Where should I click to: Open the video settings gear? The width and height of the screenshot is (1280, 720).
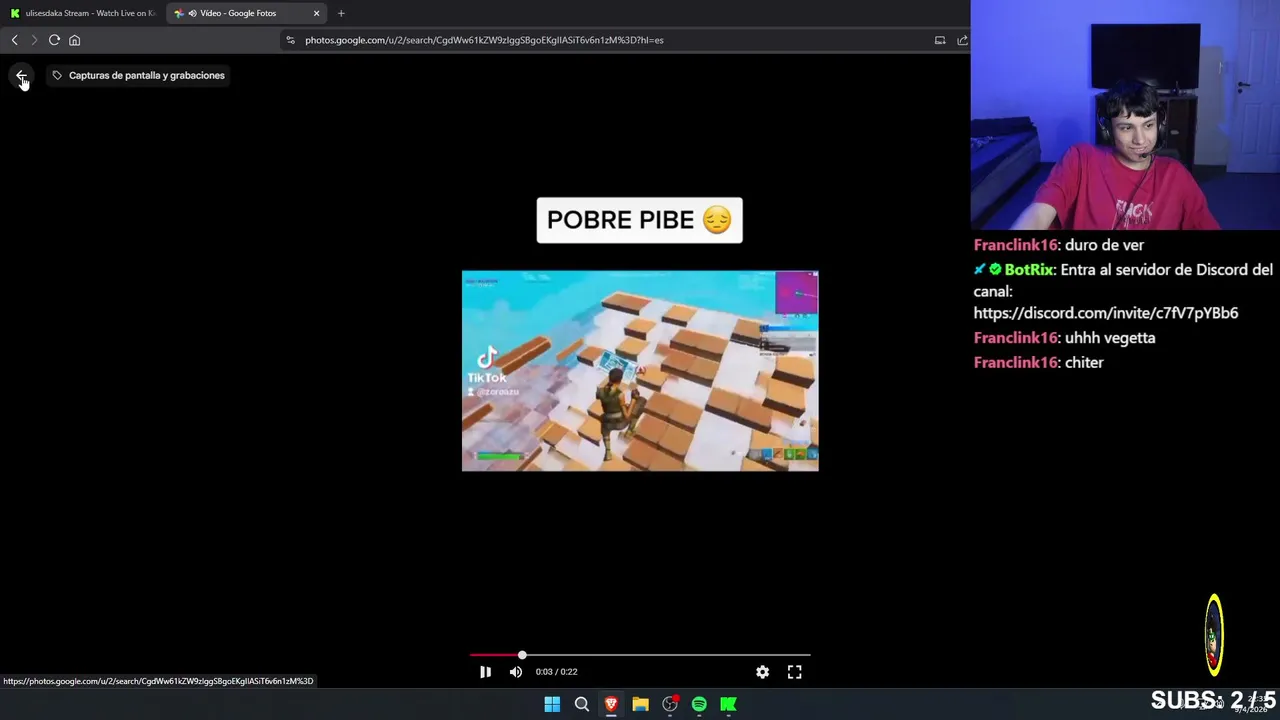[762, 672]
